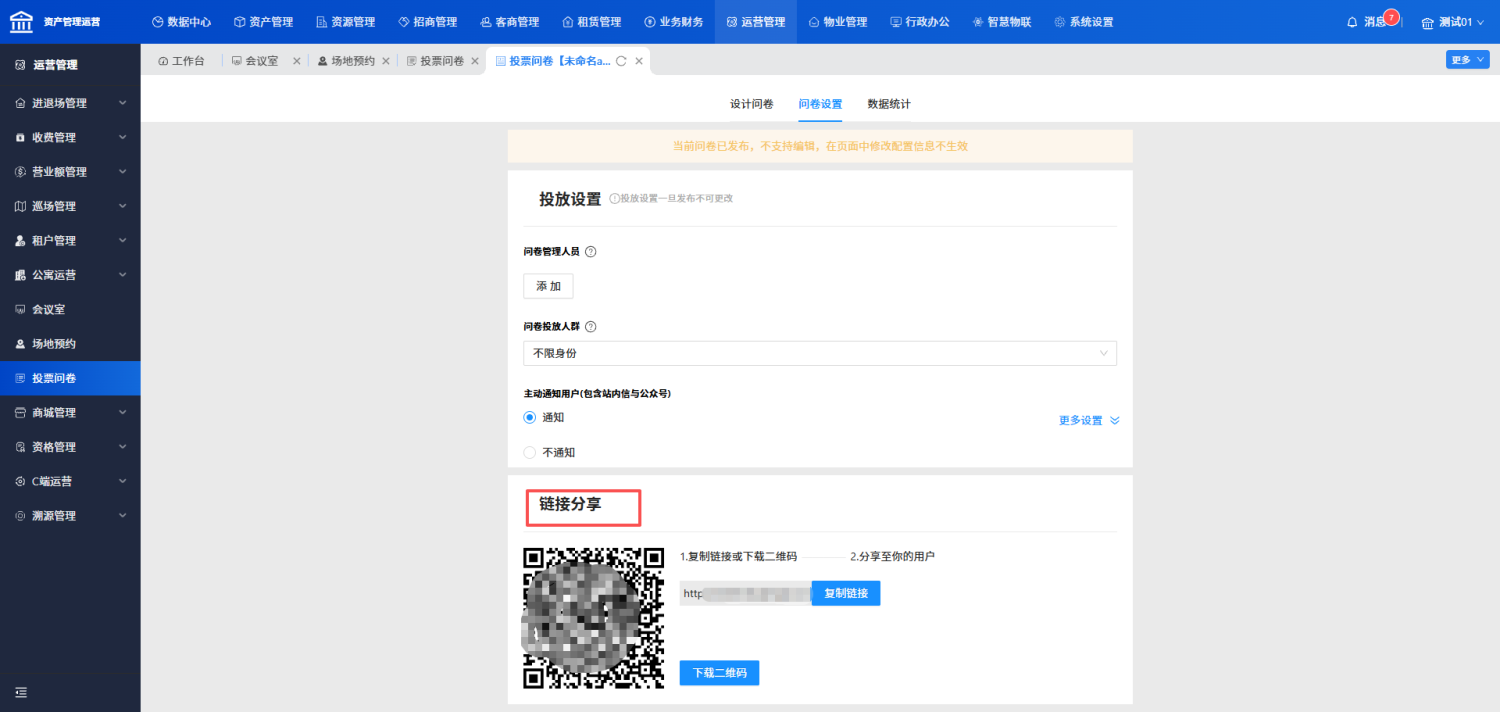Click the share link URL field
The width and height of the screenshot is (1500, 712).
coord(745,593)
